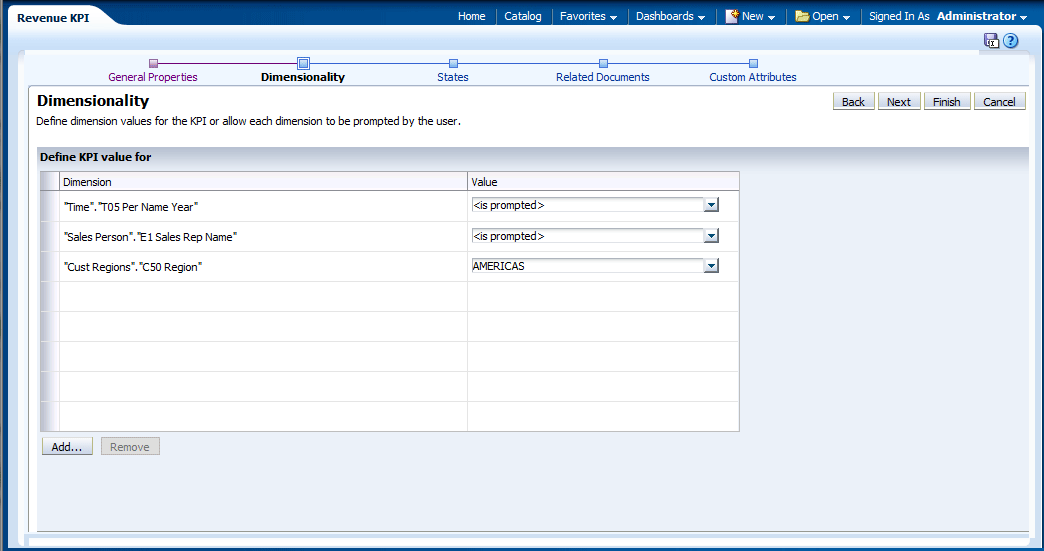Select the Time dimension row header
Image resolution: width=1044 pixels, height=551 pixels.
tap(50, 206)
